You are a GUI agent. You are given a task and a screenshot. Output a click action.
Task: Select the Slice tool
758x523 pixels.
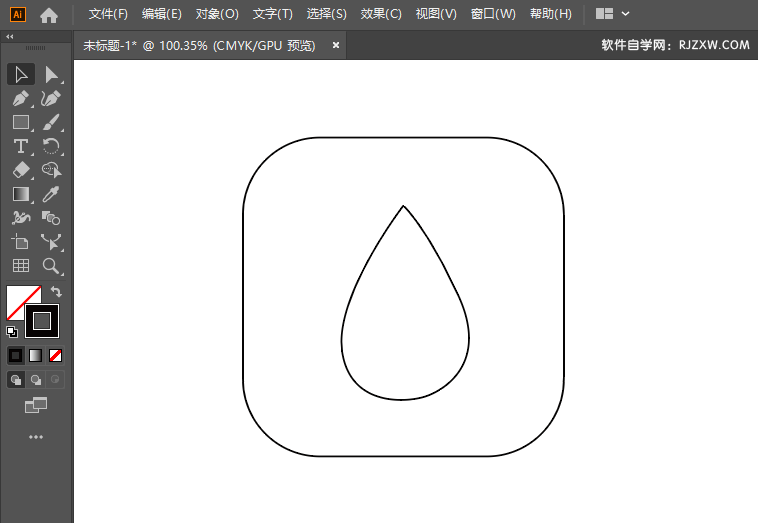(51, 242)
